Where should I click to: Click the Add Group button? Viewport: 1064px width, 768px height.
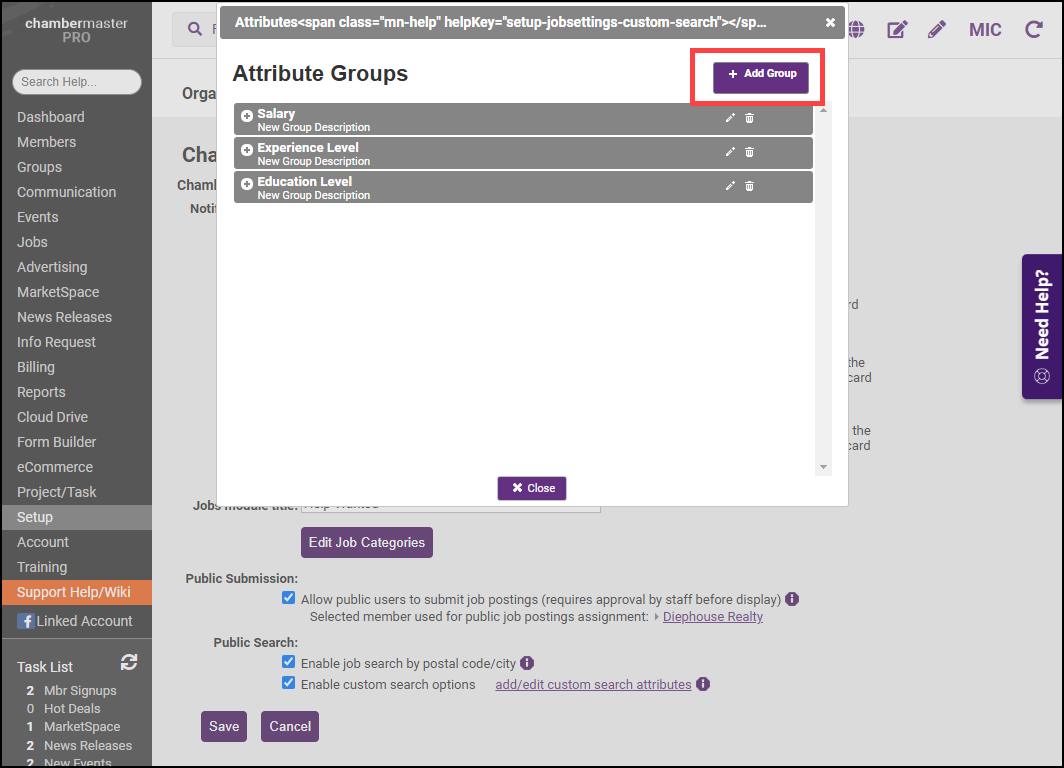click(760, 75)
